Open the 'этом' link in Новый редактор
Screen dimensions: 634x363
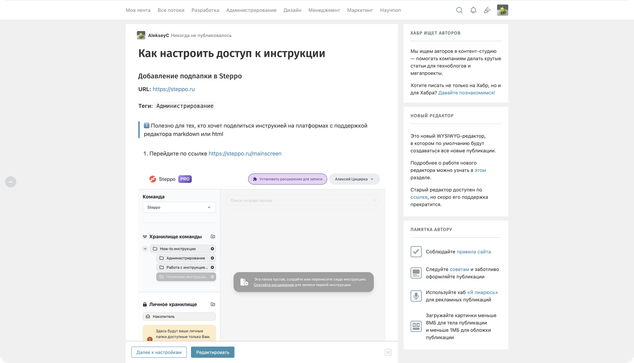pos(480,170)
